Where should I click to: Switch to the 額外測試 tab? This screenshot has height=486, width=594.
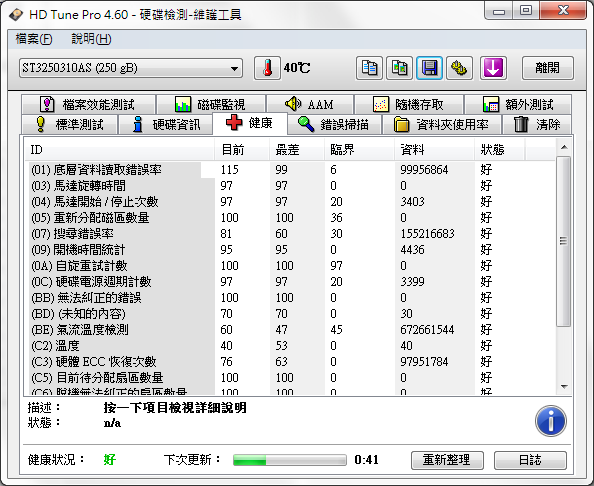pos(518,104)
